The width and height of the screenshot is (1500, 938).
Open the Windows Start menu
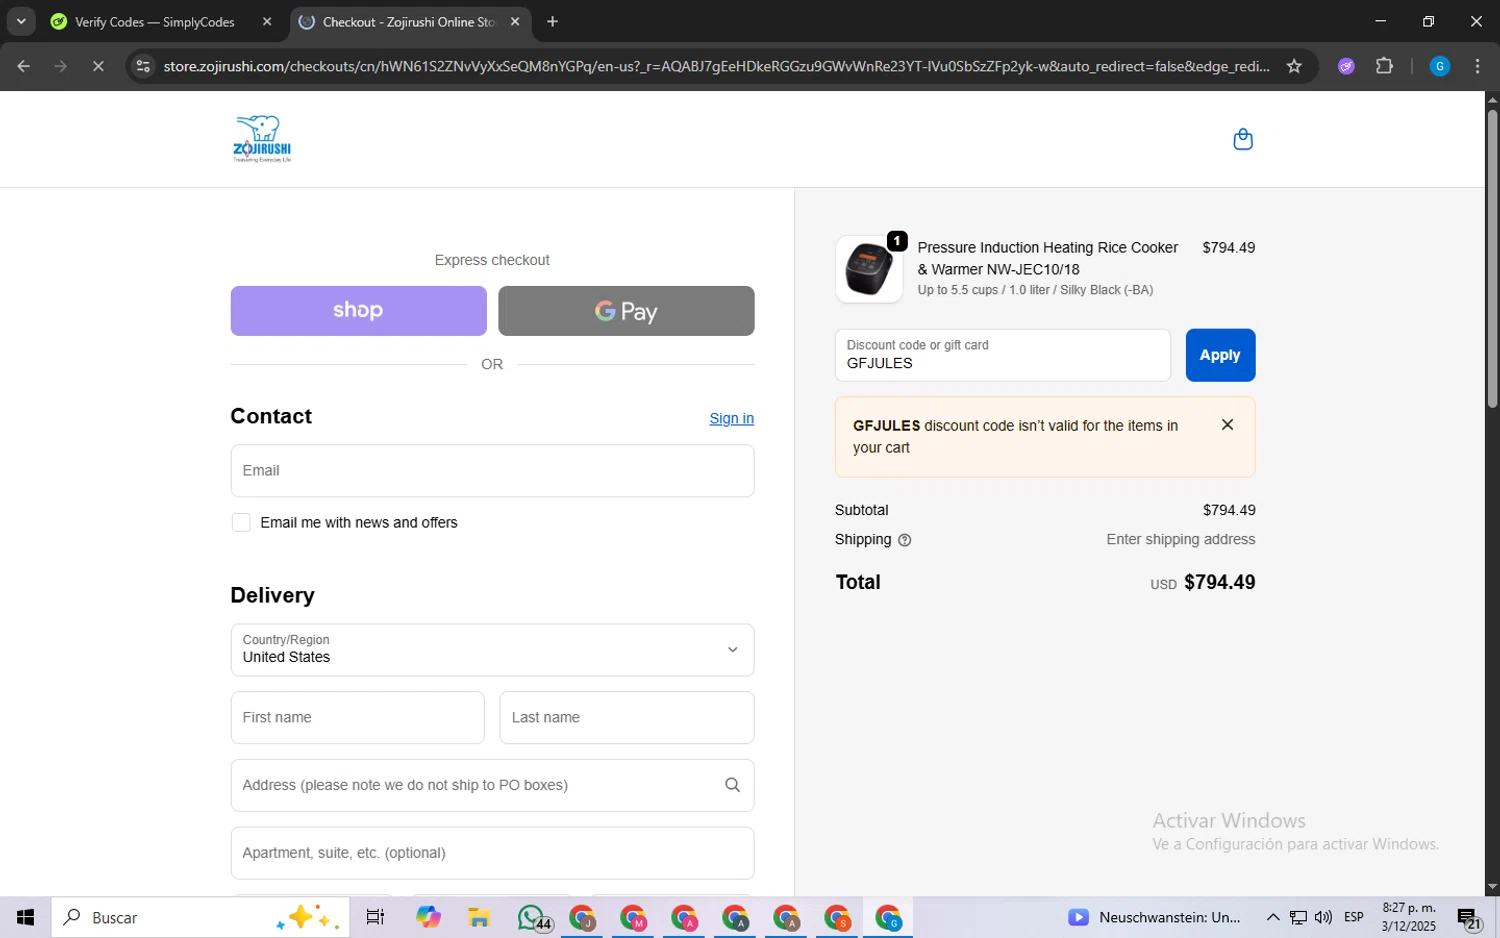pyautogui.click(x=26, y=917)
